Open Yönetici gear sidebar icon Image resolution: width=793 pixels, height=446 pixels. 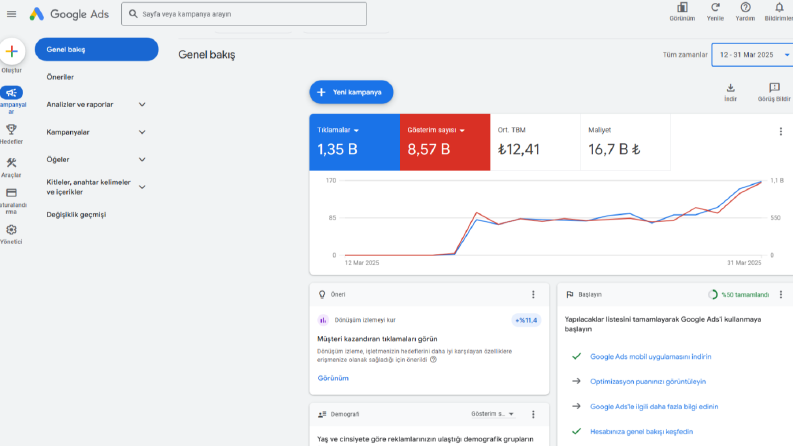[11, 230]
